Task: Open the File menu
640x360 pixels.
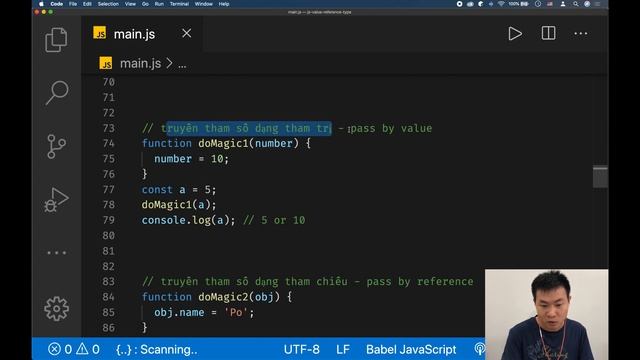Action: [x=73, y=4]
